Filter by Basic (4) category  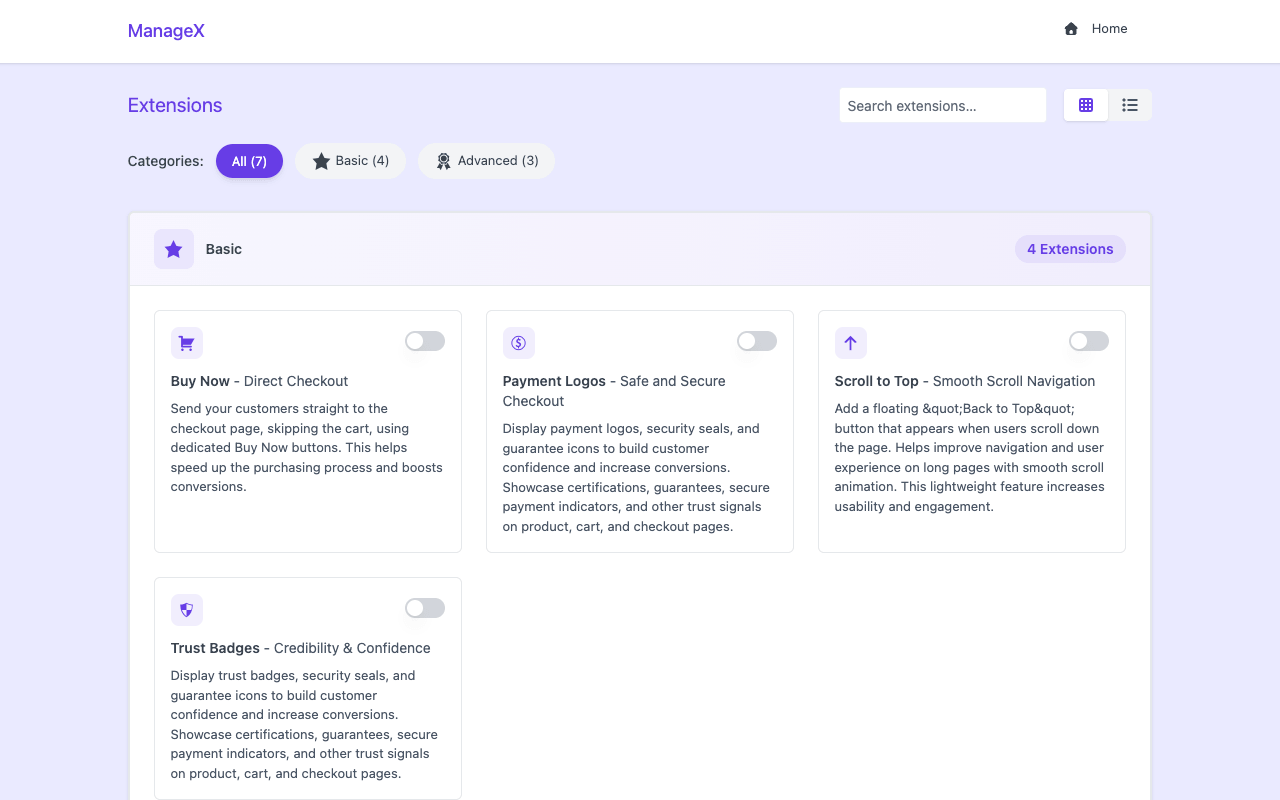[x=350, y=161]
